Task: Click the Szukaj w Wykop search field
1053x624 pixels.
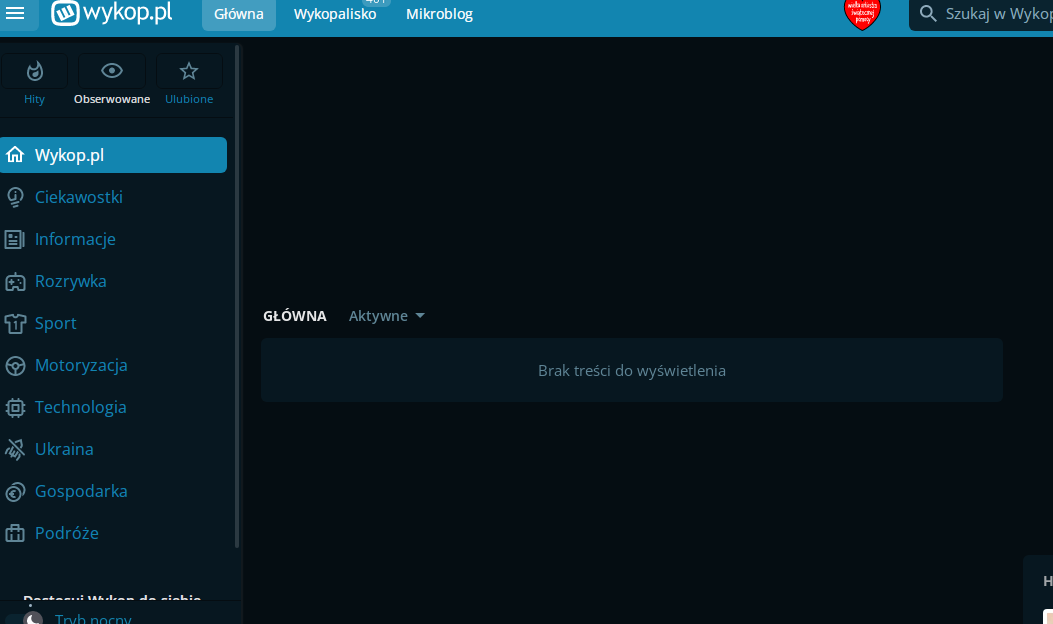Action: (990, 14)
